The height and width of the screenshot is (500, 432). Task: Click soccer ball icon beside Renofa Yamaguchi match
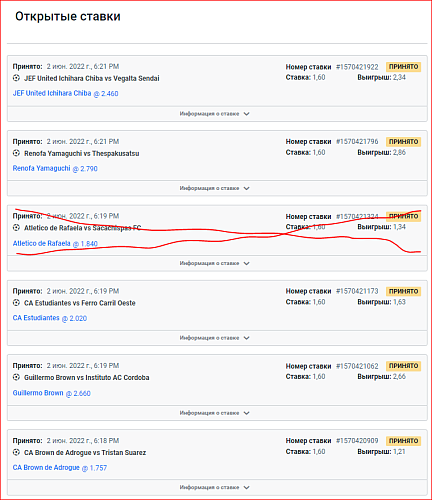pos(16,153)
